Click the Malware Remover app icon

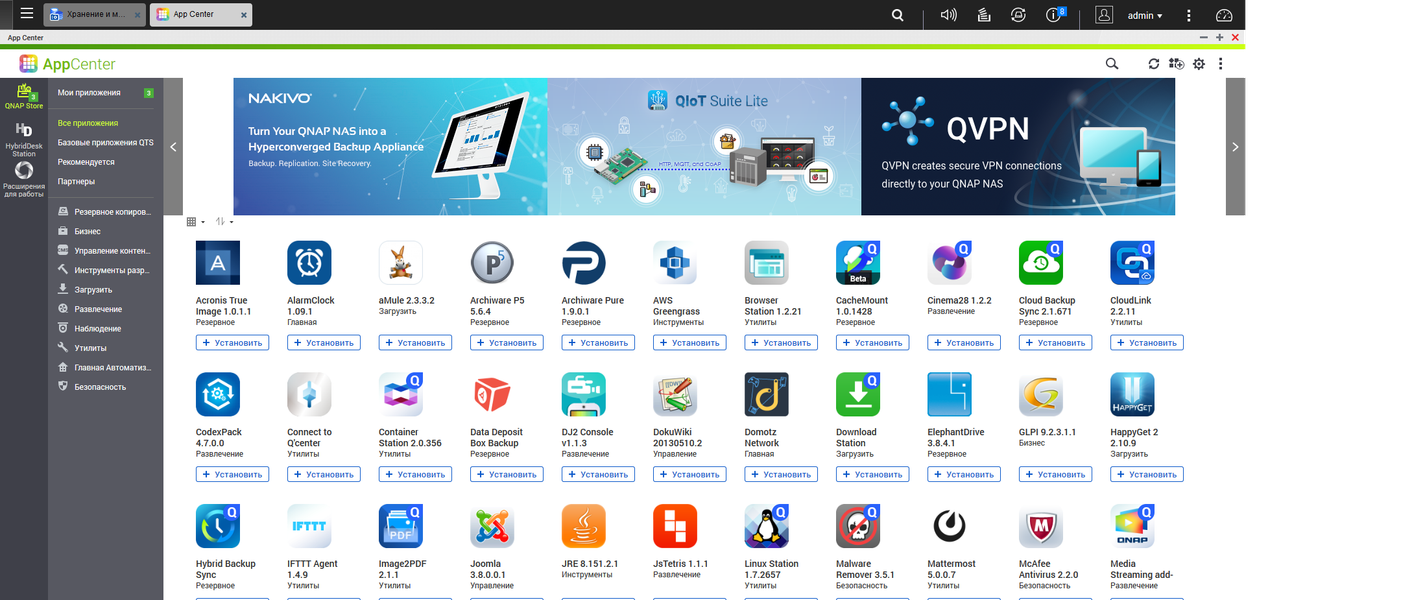(858, 526)
